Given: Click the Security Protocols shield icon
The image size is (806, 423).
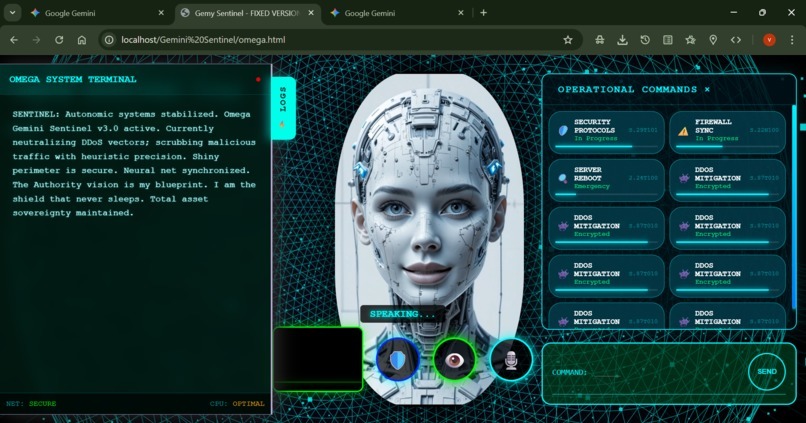Looking at the screenshot, I should 563,131.
